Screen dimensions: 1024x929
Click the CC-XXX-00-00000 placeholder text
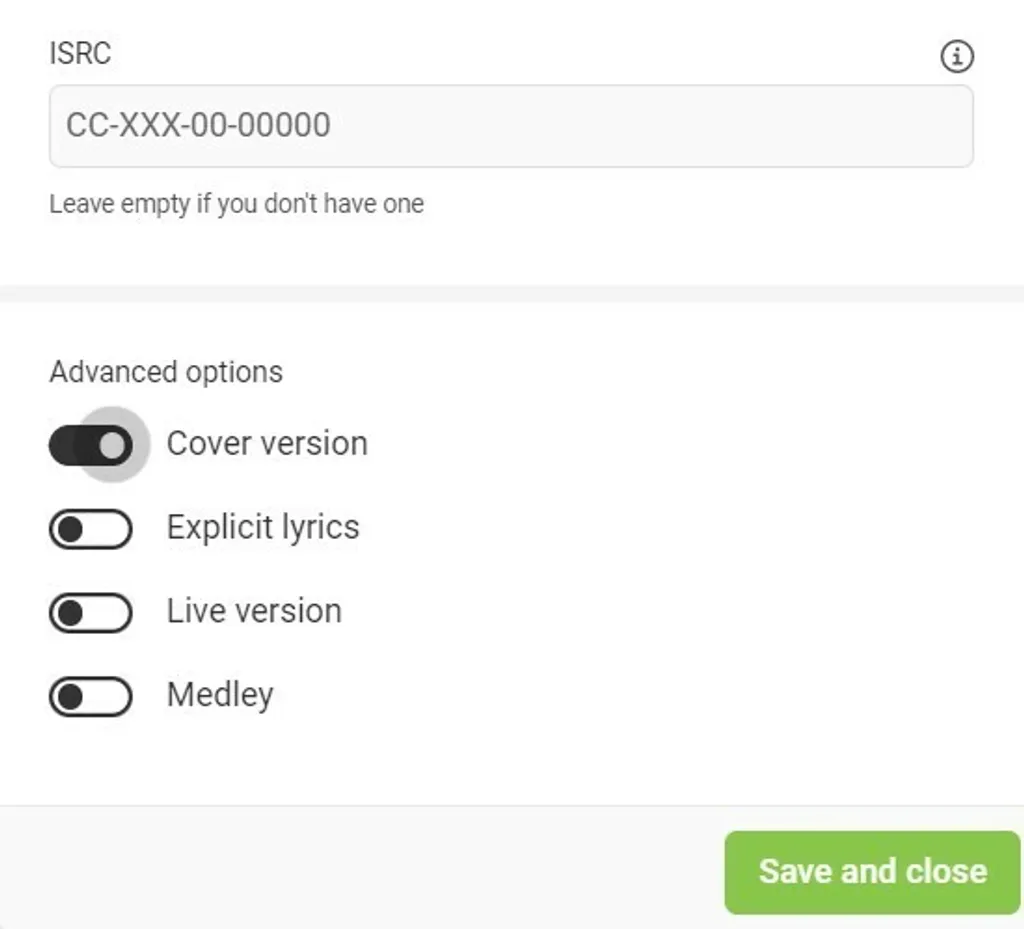198,126
